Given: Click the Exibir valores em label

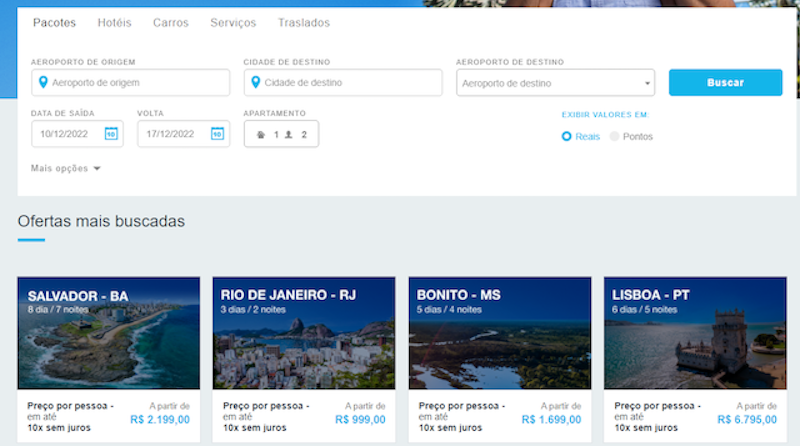Looking at the screenshot, I should [605, 115].
